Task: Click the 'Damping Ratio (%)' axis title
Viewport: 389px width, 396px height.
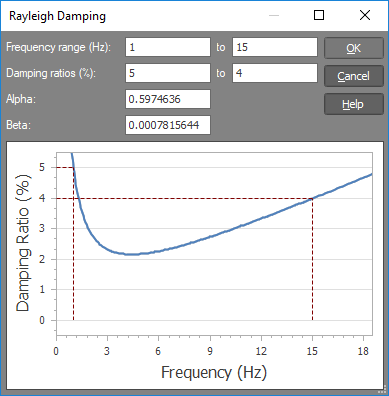Action: pyautogui.click(x=23, y=242)
